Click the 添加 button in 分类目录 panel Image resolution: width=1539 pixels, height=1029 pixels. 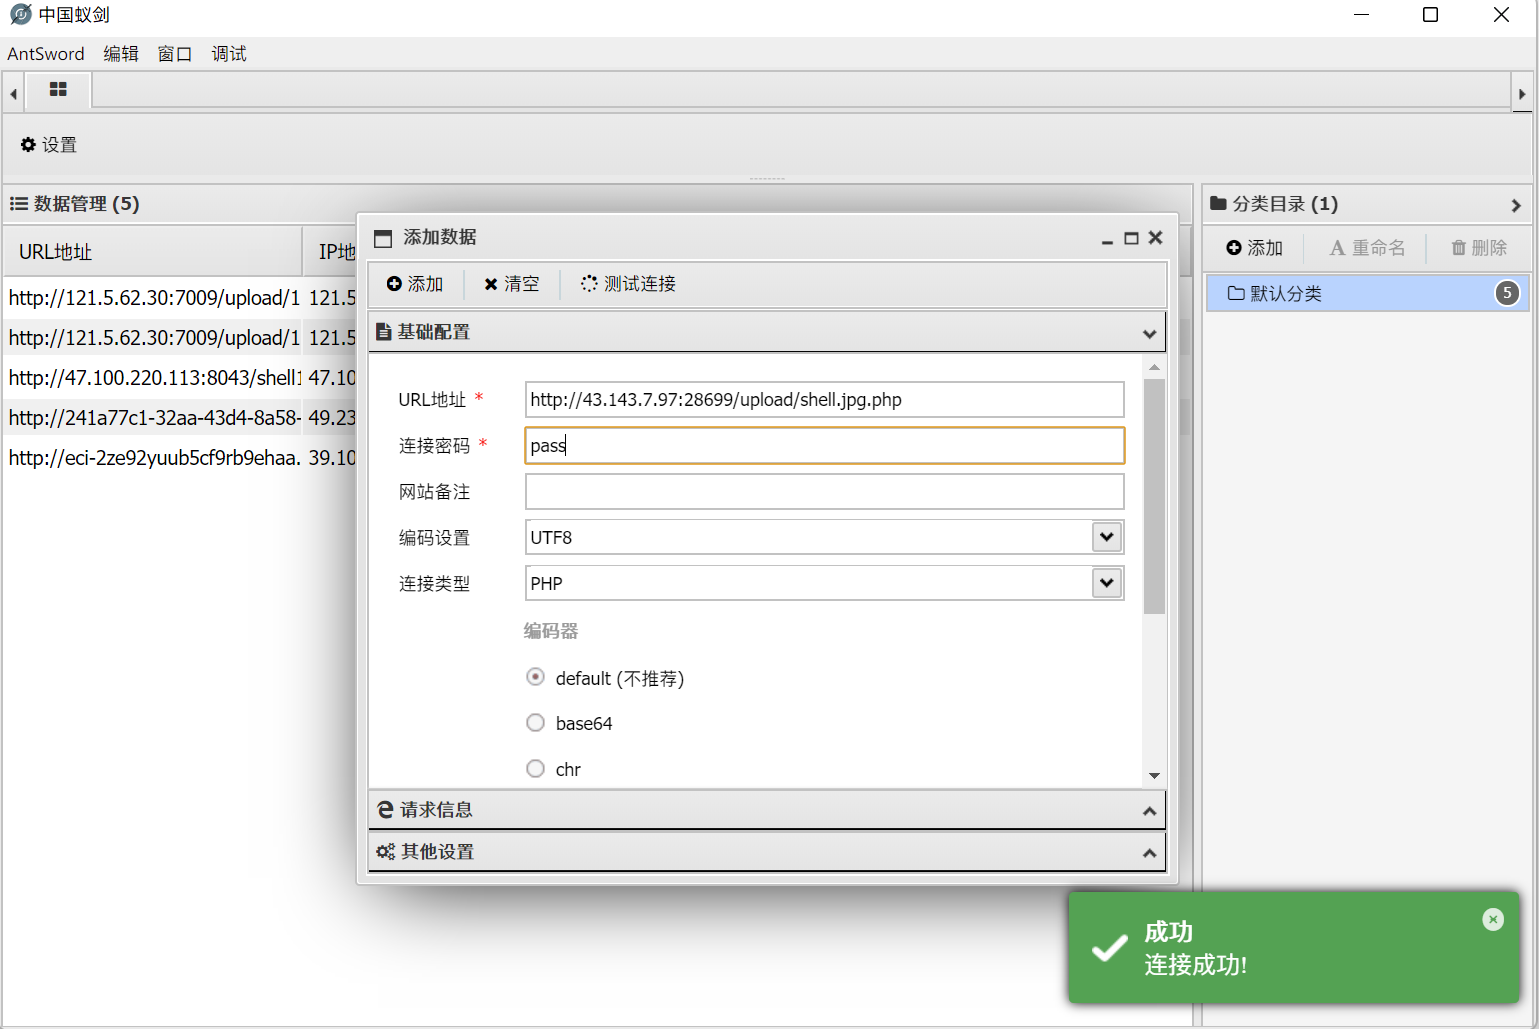[1254, 248]
